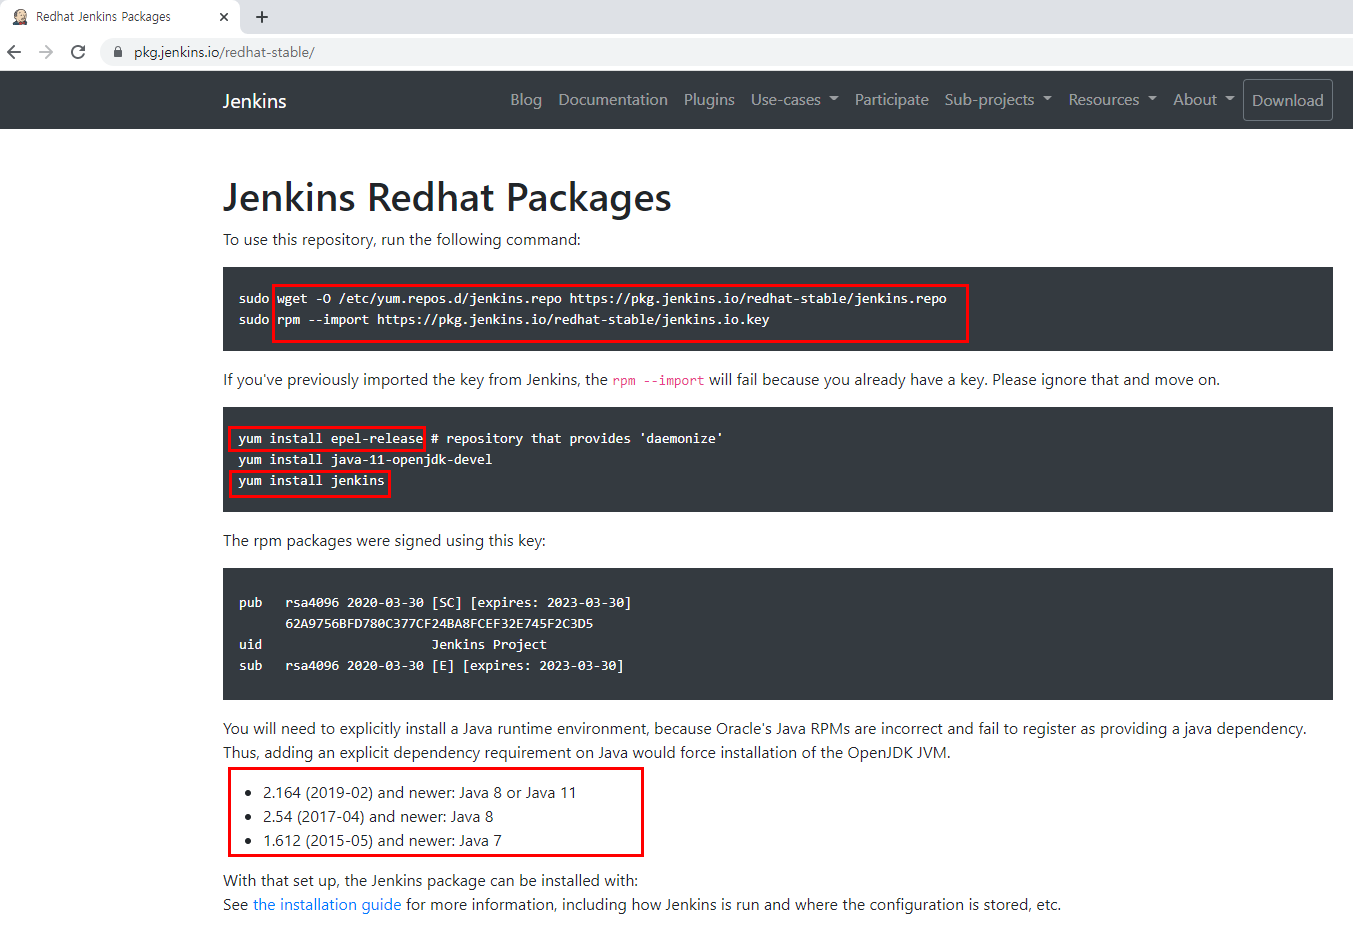
Task: Click 'yum install java-11-openjdk-devel' line
Action: pos(365,460)
